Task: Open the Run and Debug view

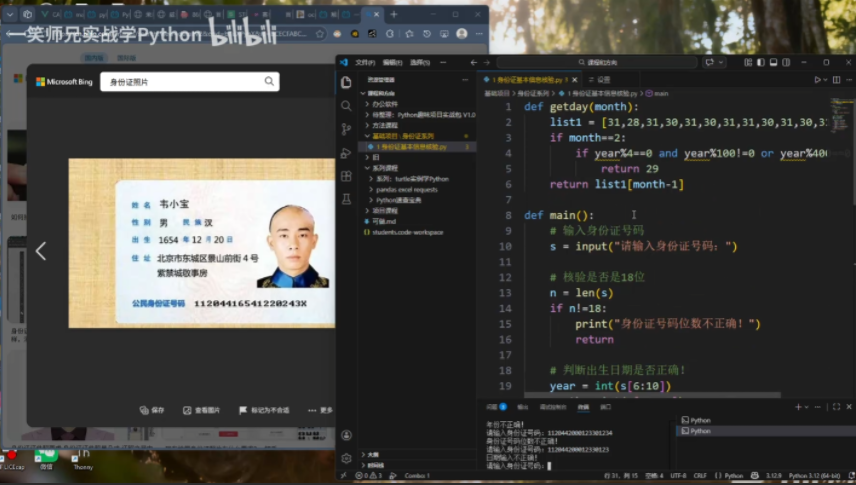Action: pos(346,152)
